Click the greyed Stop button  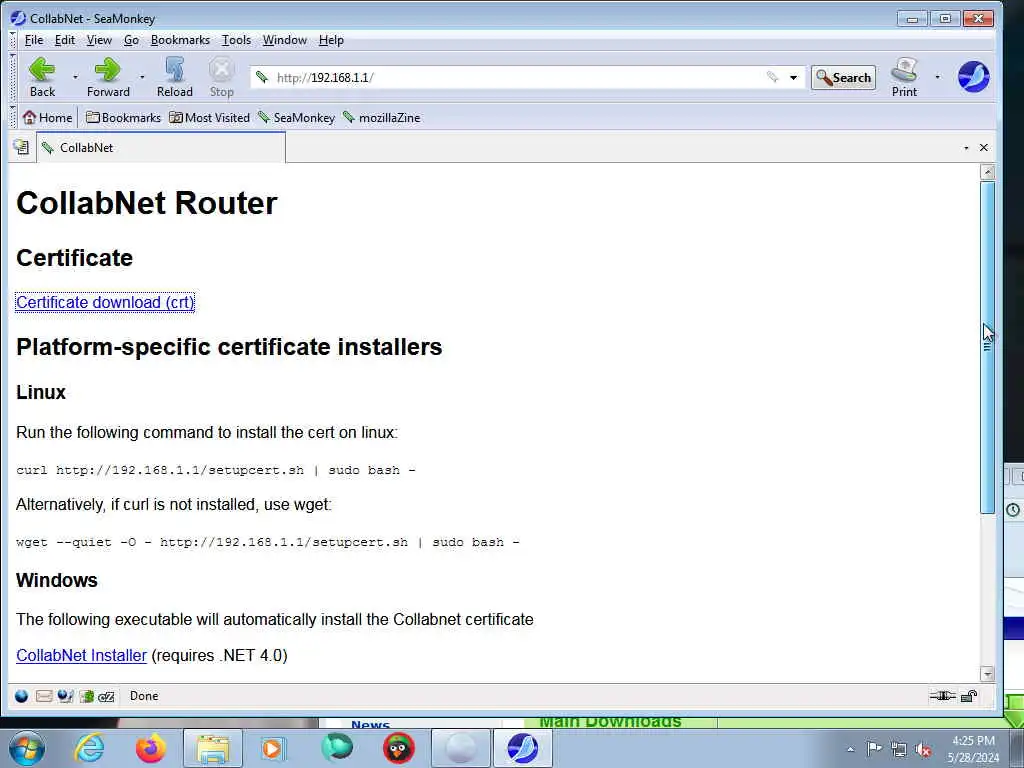click(221, 77)
